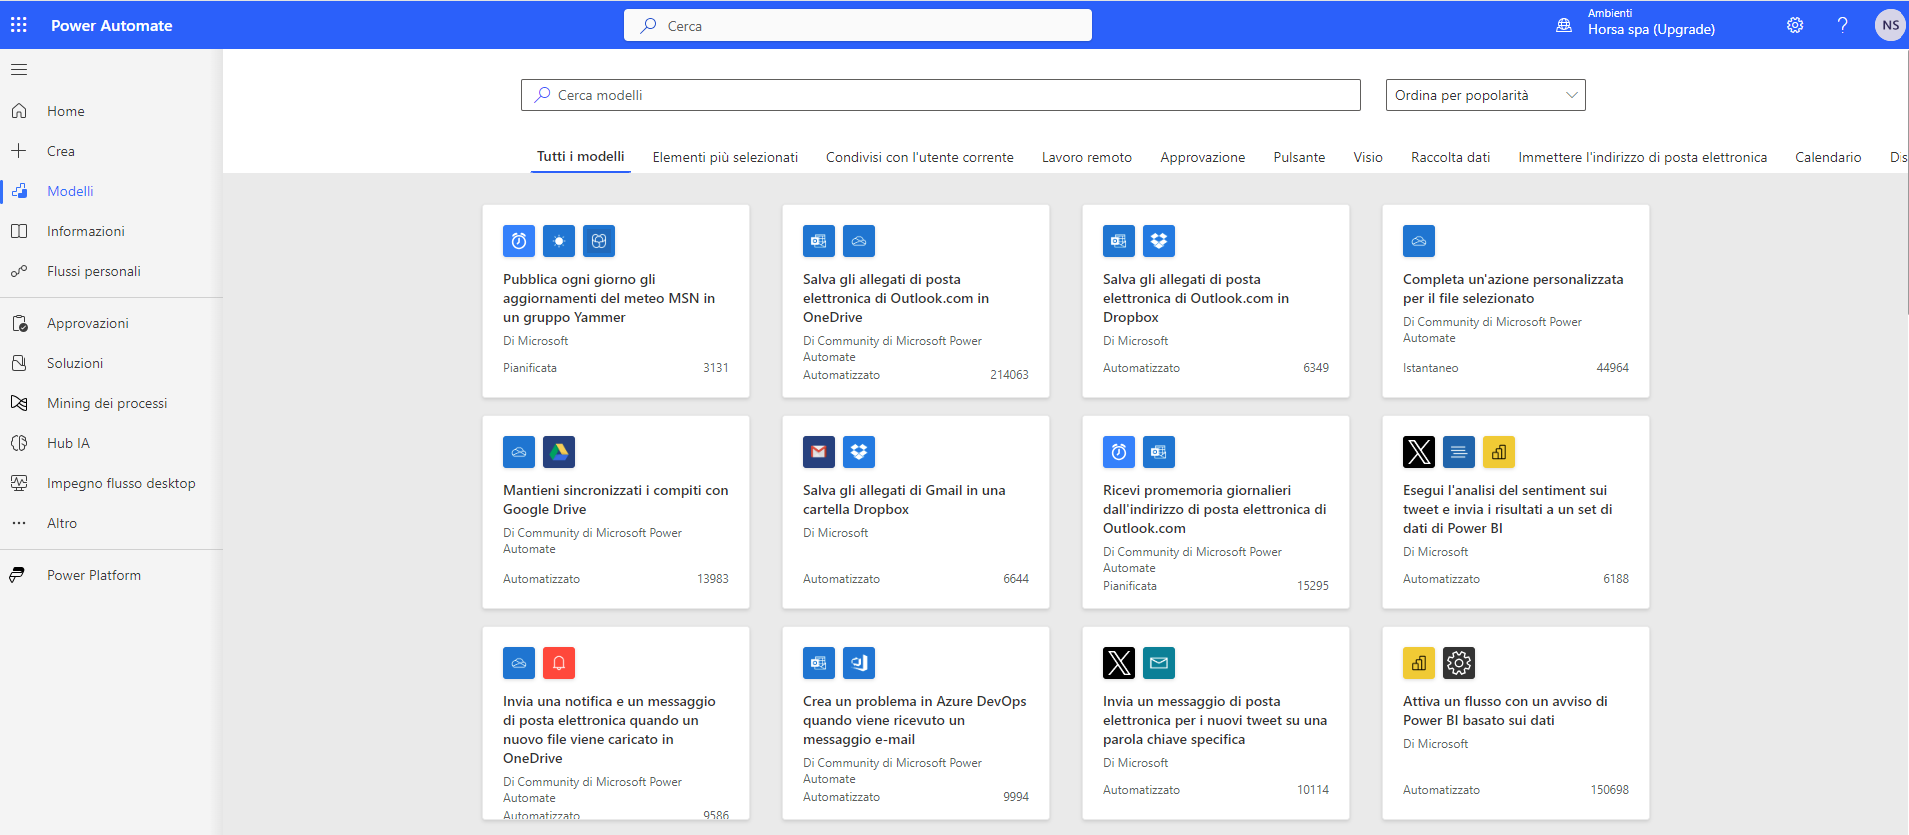The image size is (1909, 835).
Task: Click the mail icon on tweet email card
Action: 1159,663
